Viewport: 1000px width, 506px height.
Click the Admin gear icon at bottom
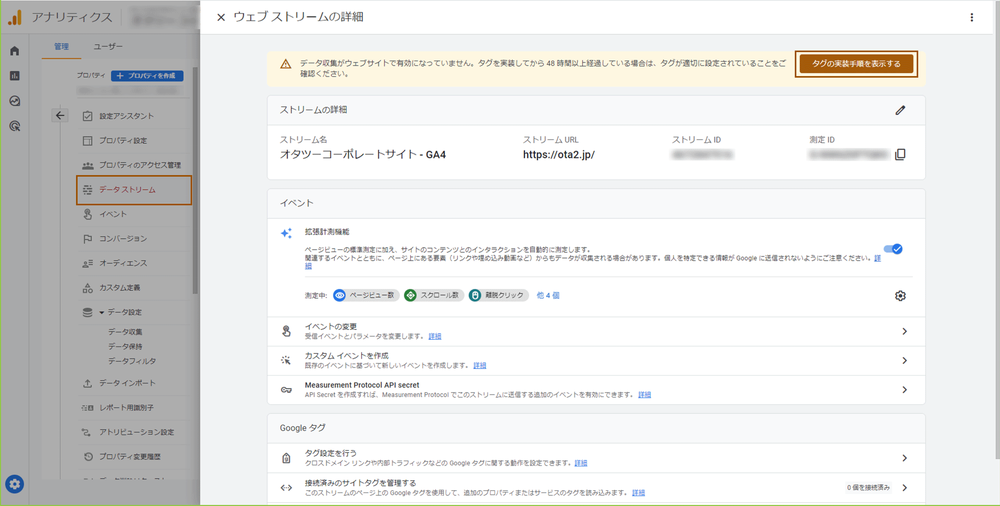click(x=15, y=484)
